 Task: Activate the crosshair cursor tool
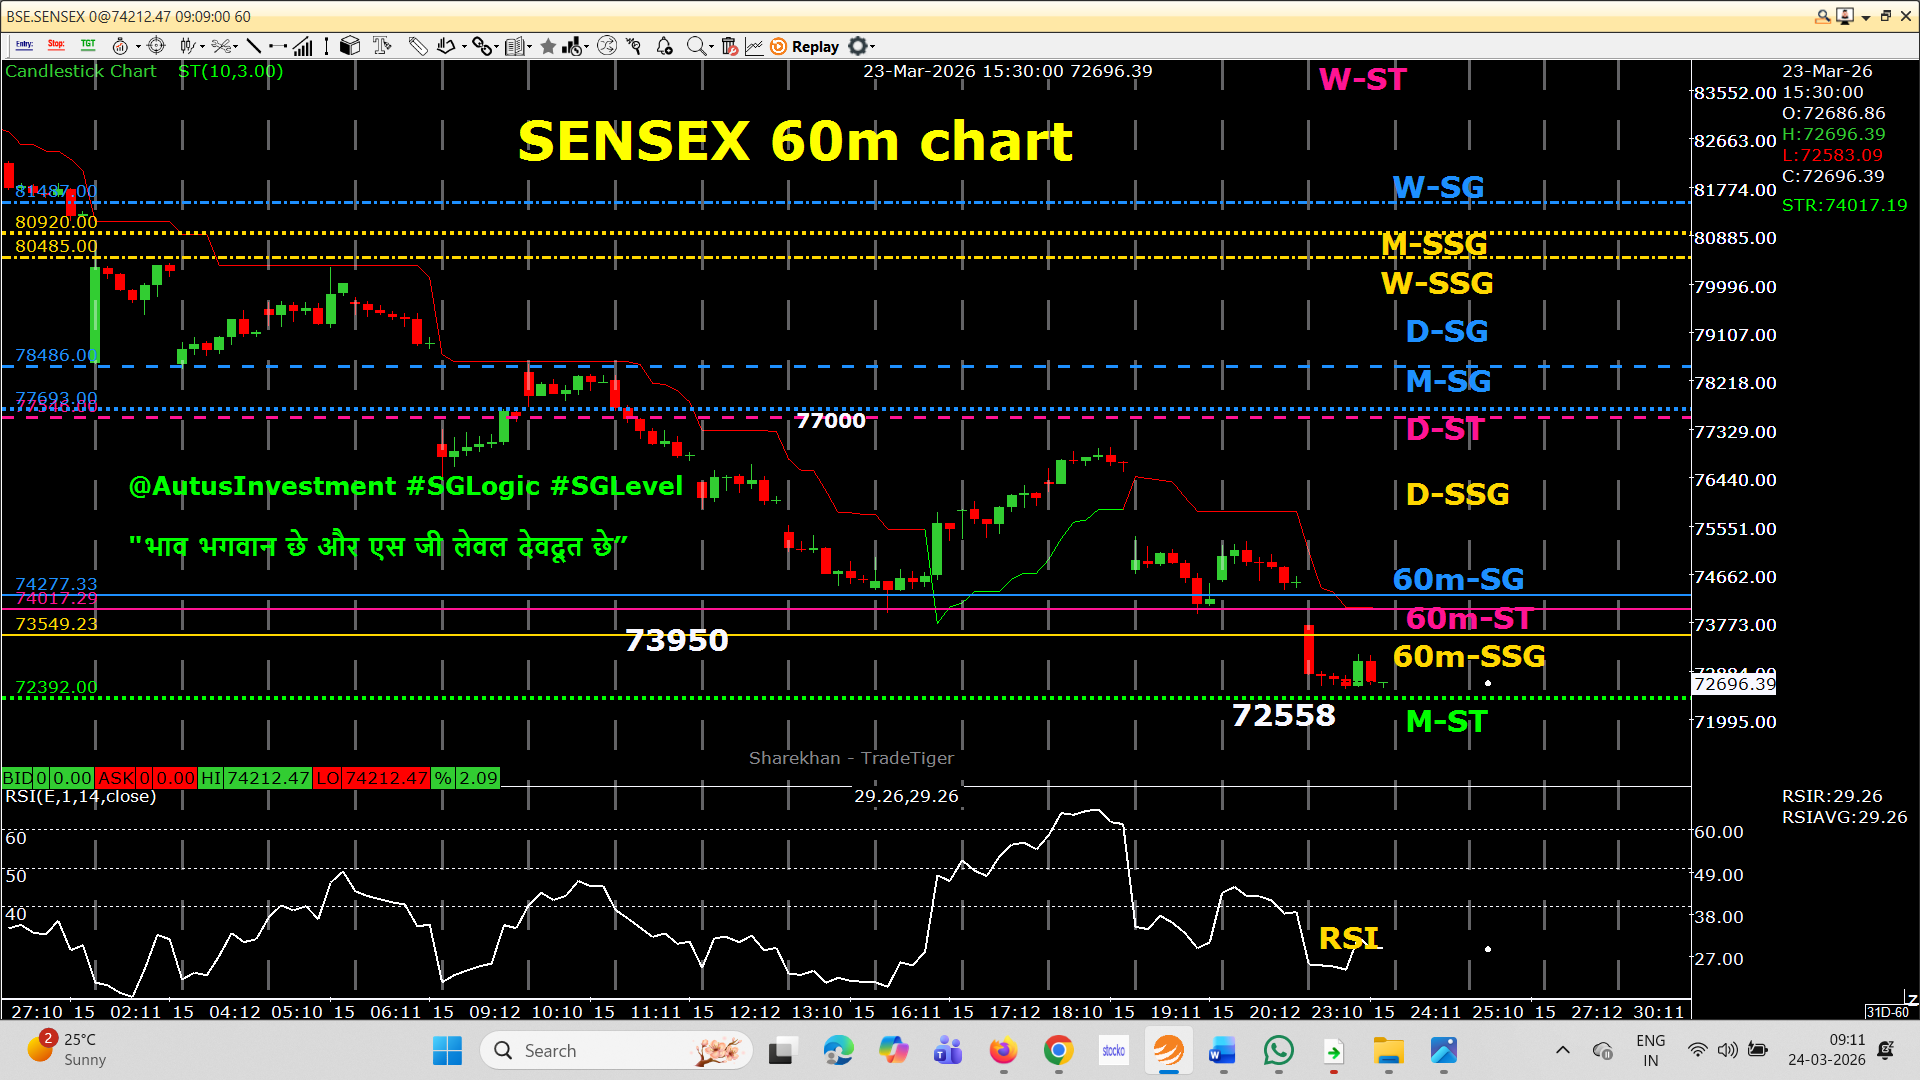coord(156,46)
